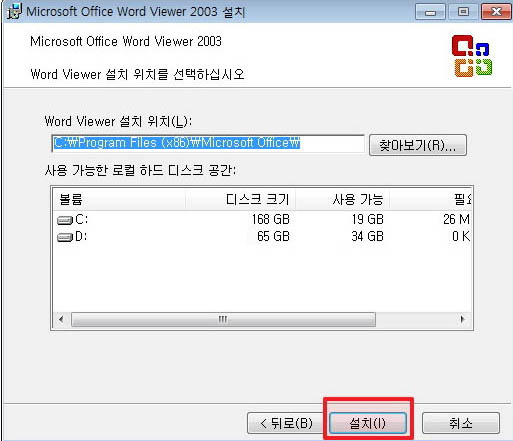Maximize the setup window
This screenshot has height=441, width=513.
(463, 12)
